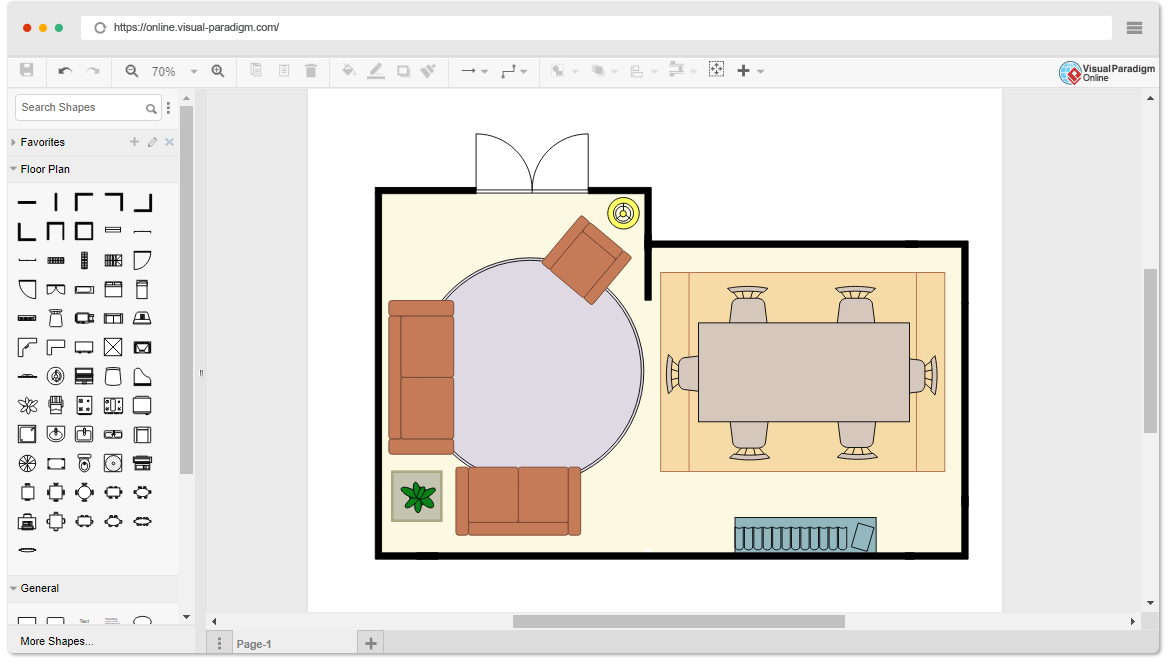
Task: Add a new page with plus button
Action: tap(371, 643)
